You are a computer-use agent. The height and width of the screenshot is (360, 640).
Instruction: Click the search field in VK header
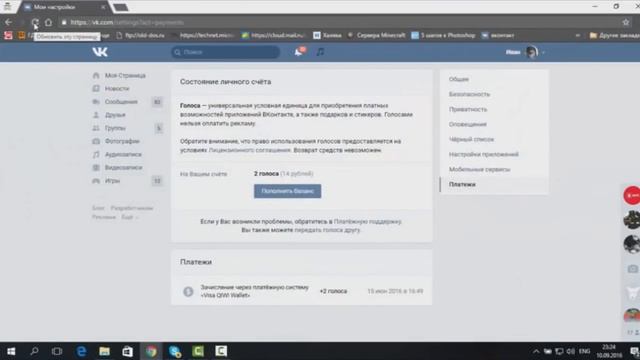[226, 52]
